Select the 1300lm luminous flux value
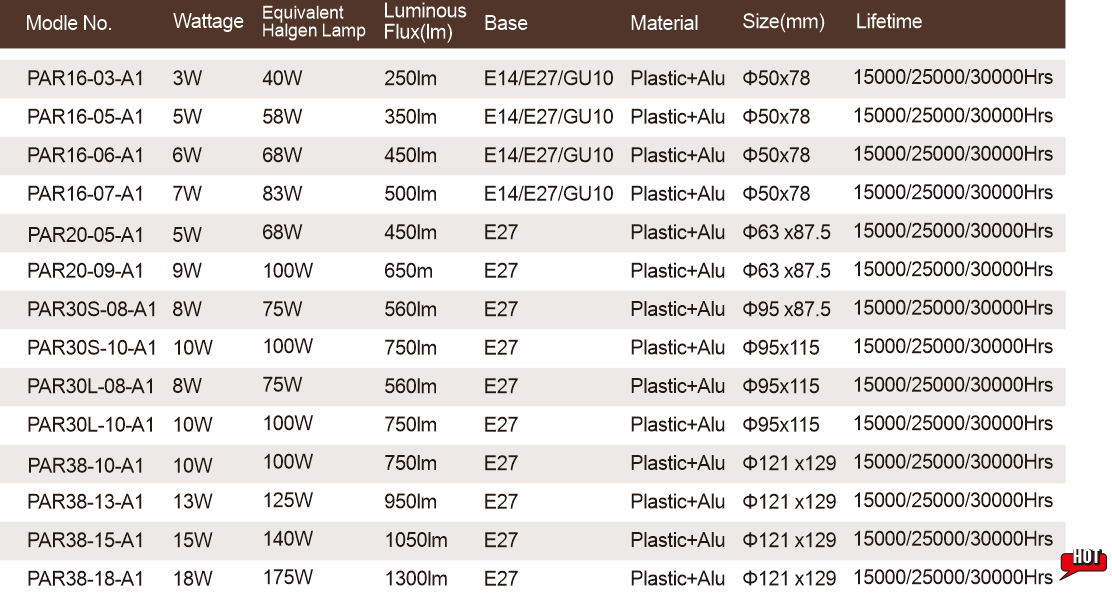Viewport: 1112px width, 597px height. (416, 579)
